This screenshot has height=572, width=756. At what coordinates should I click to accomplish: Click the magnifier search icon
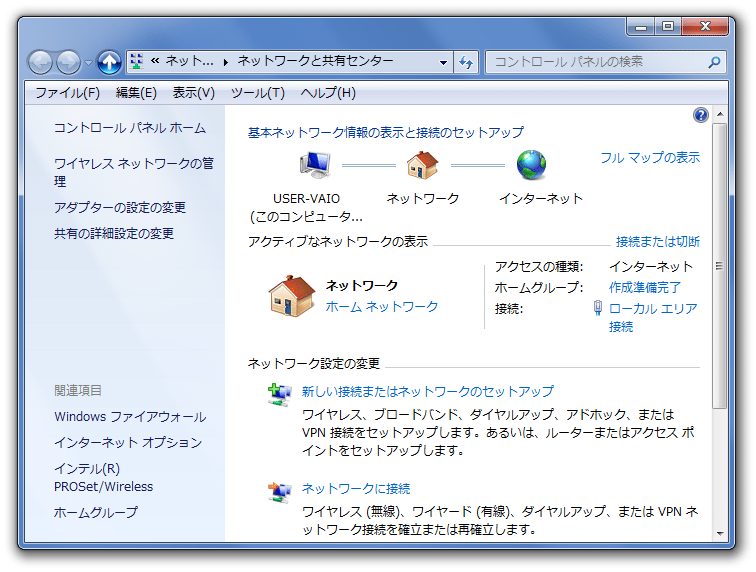714,62
